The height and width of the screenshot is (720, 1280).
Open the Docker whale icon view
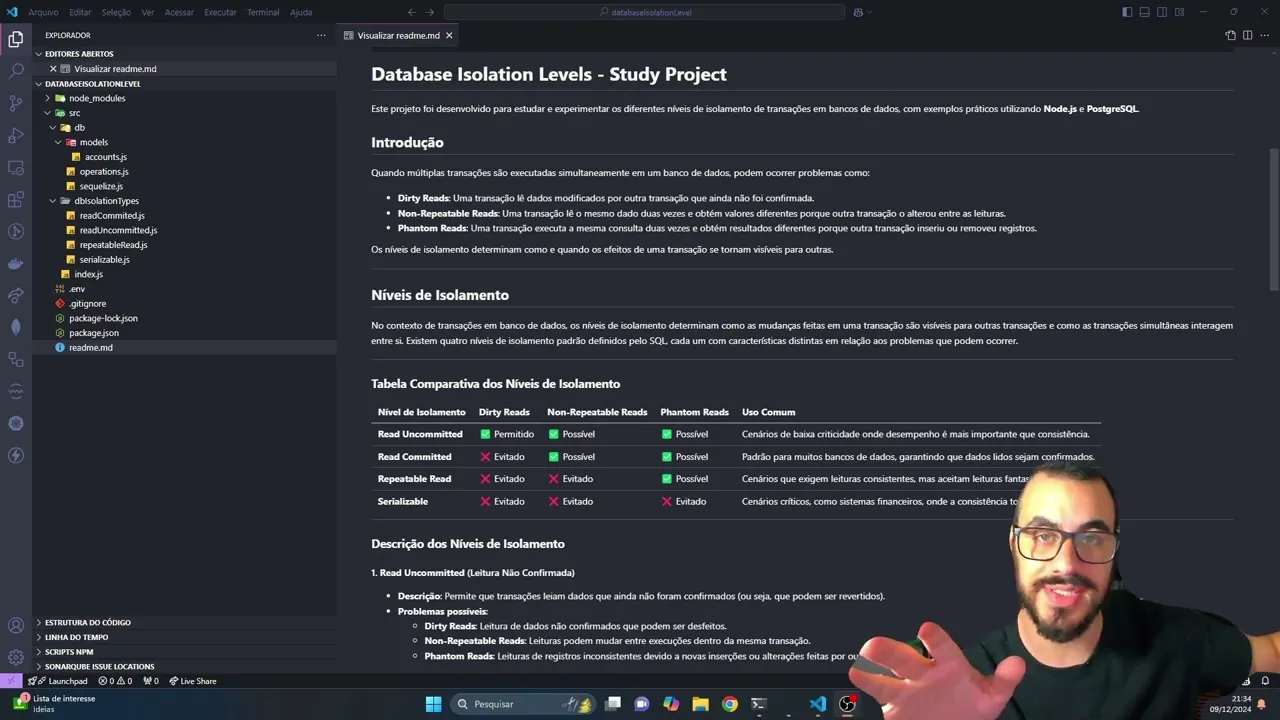16,263
